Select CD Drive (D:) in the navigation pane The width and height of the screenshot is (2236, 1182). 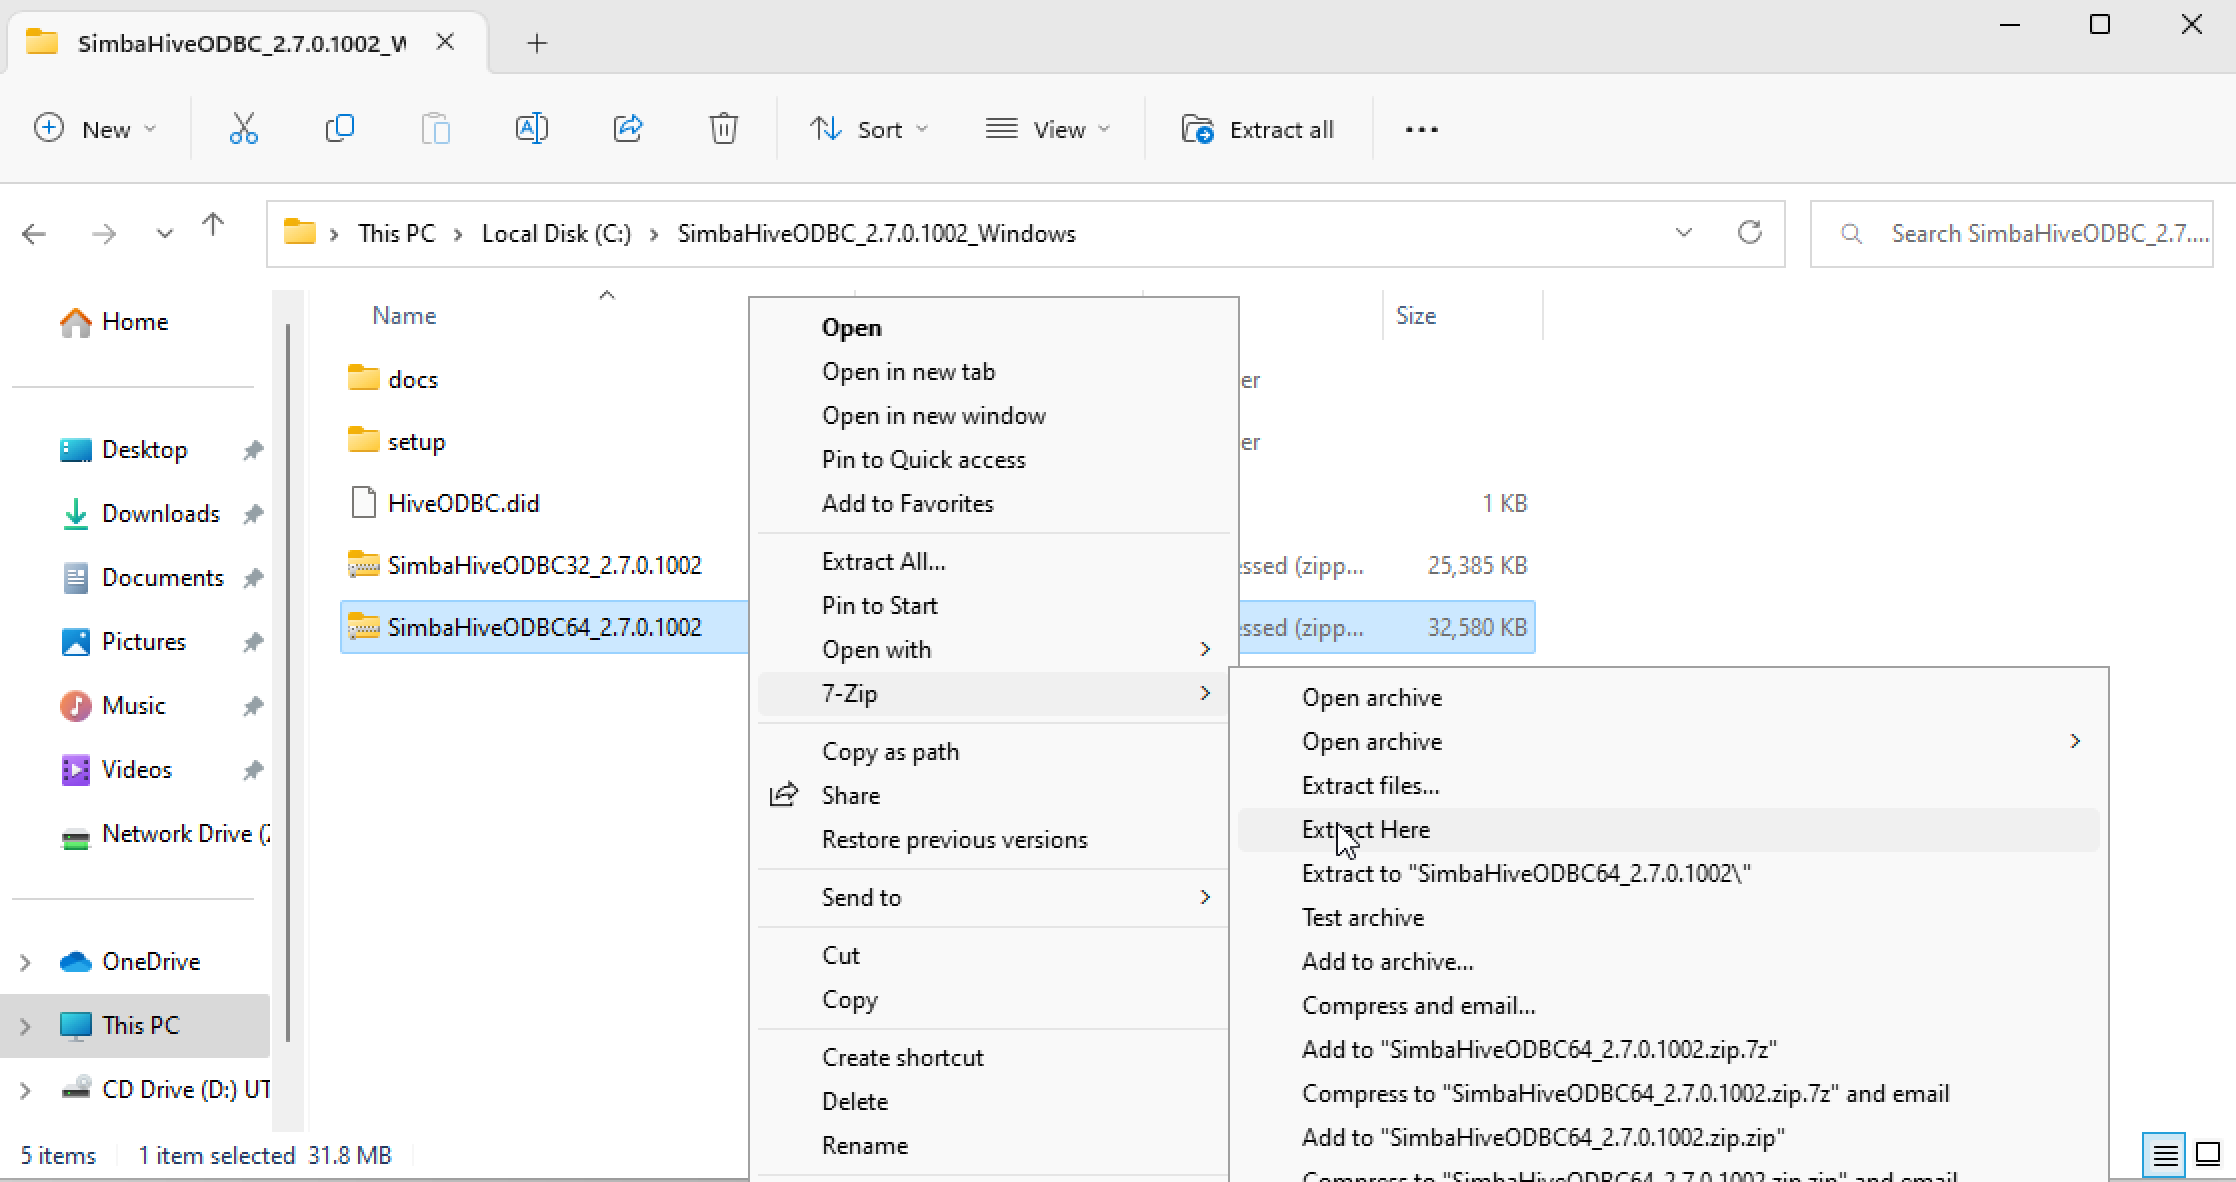click(x=165, y=1089)
